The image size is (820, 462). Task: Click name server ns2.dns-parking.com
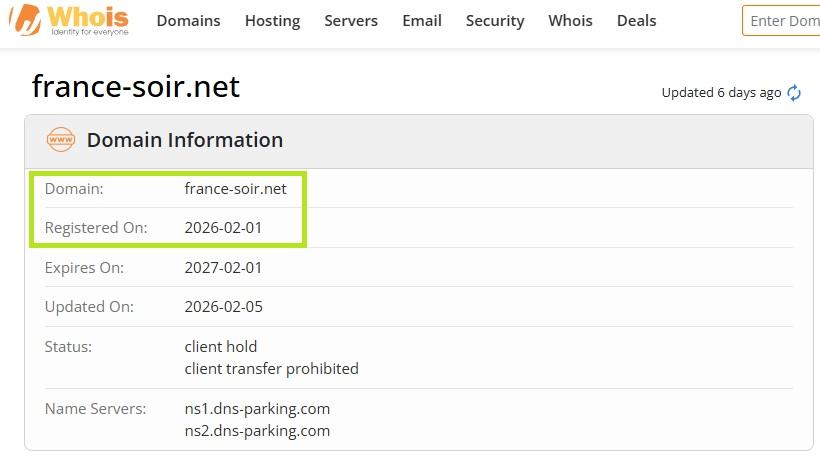257,431
